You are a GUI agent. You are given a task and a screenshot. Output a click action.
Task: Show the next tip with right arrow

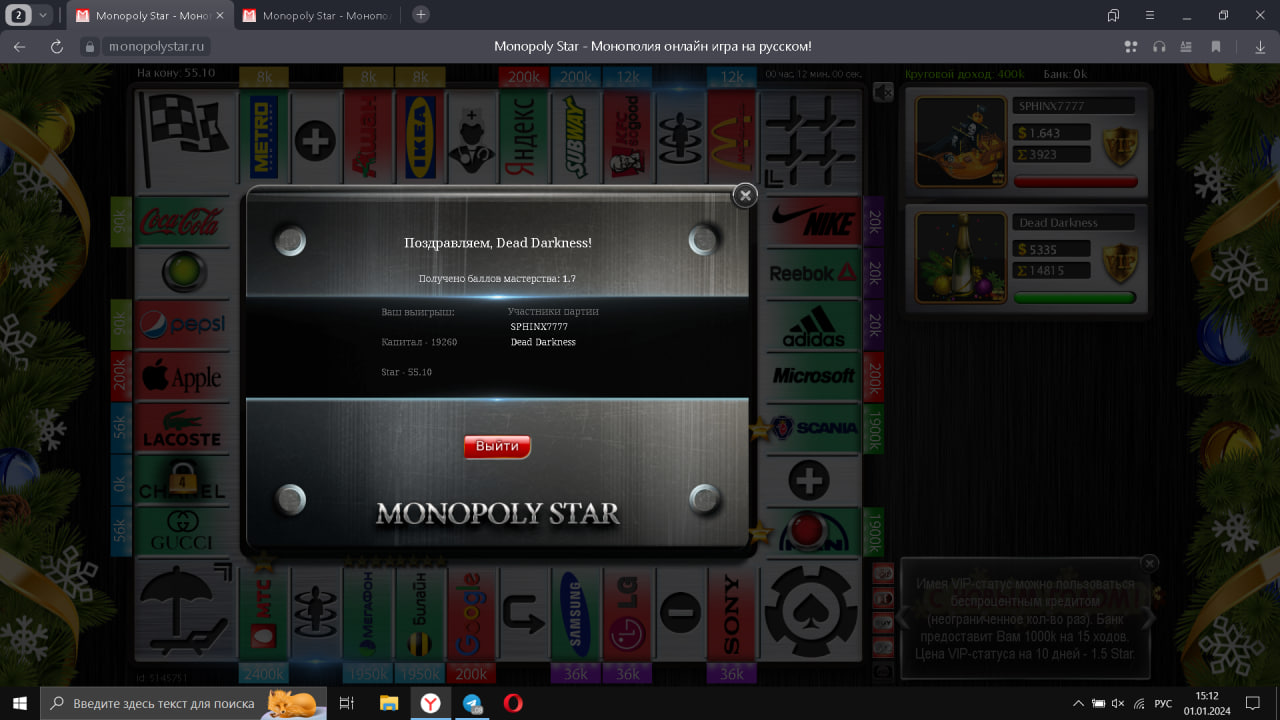[1148, 618]
